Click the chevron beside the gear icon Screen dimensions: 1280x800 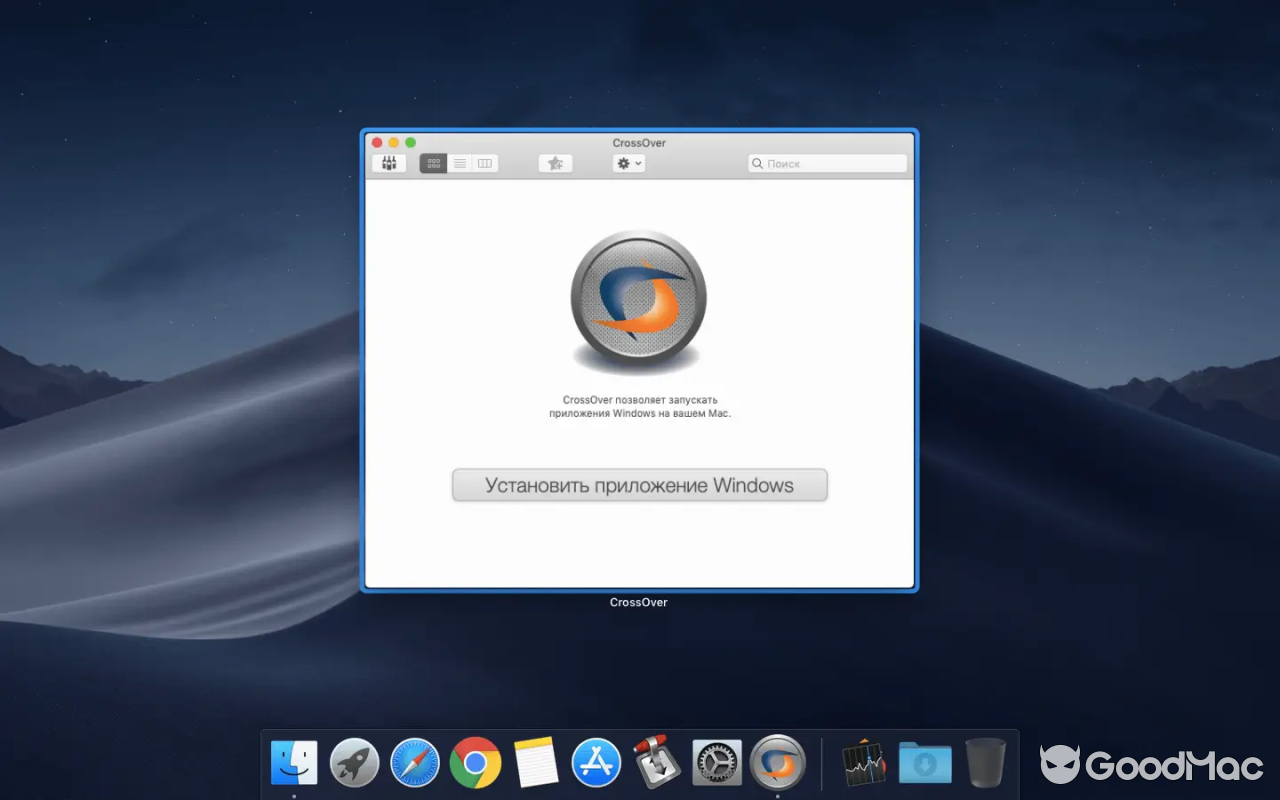637,163
